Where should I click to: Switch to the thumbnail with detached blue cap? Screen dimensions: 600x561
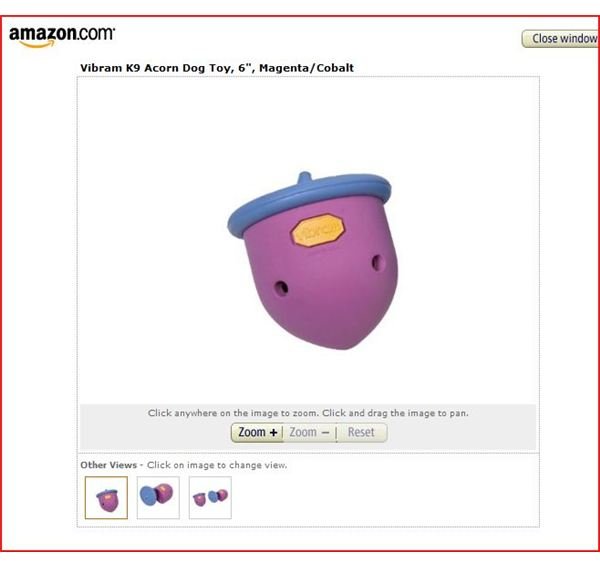pos(158,497)
